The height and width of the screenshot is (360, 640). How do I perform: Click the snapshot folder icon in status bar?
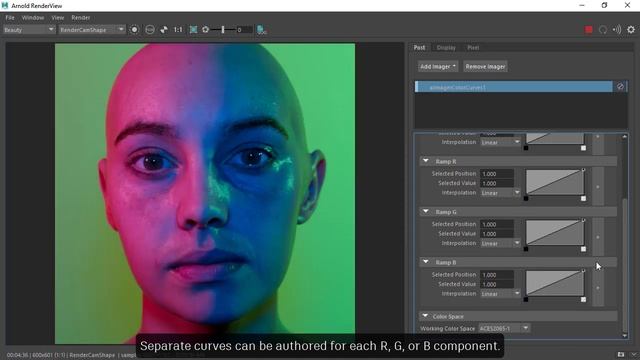(621, 354)
